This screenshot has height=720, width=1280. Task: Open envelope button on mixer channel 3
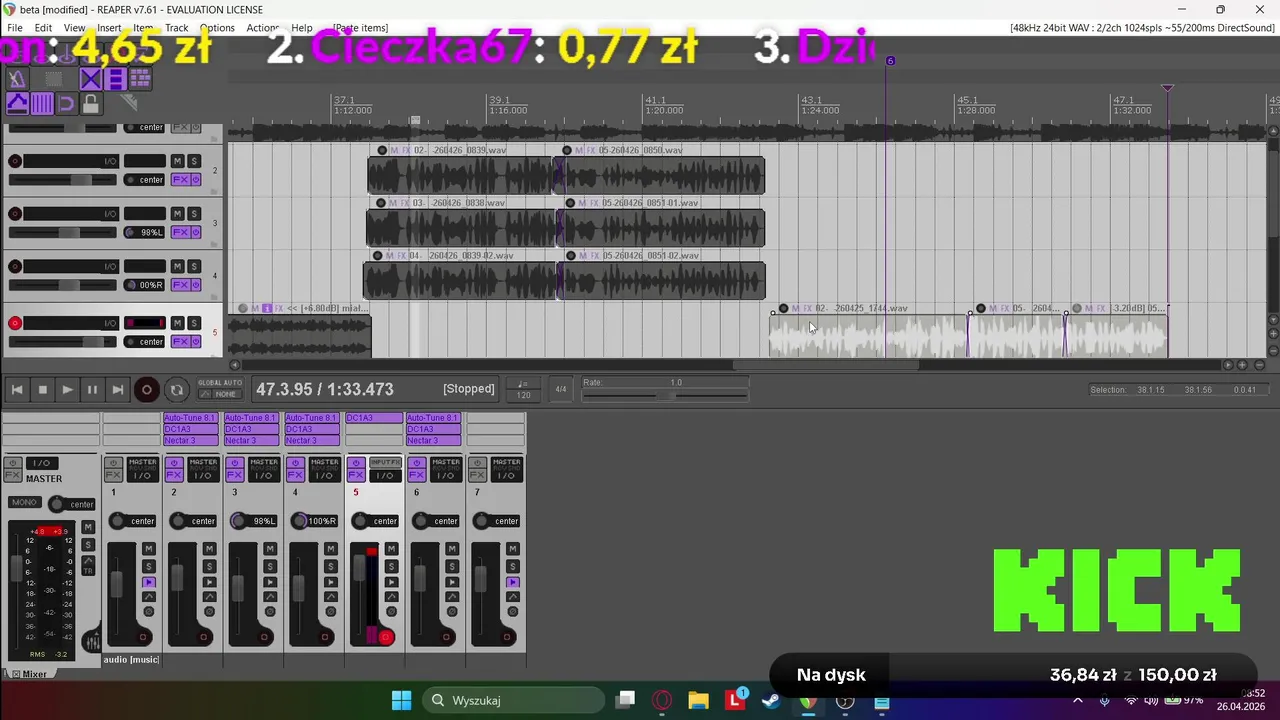coord(270,597)
